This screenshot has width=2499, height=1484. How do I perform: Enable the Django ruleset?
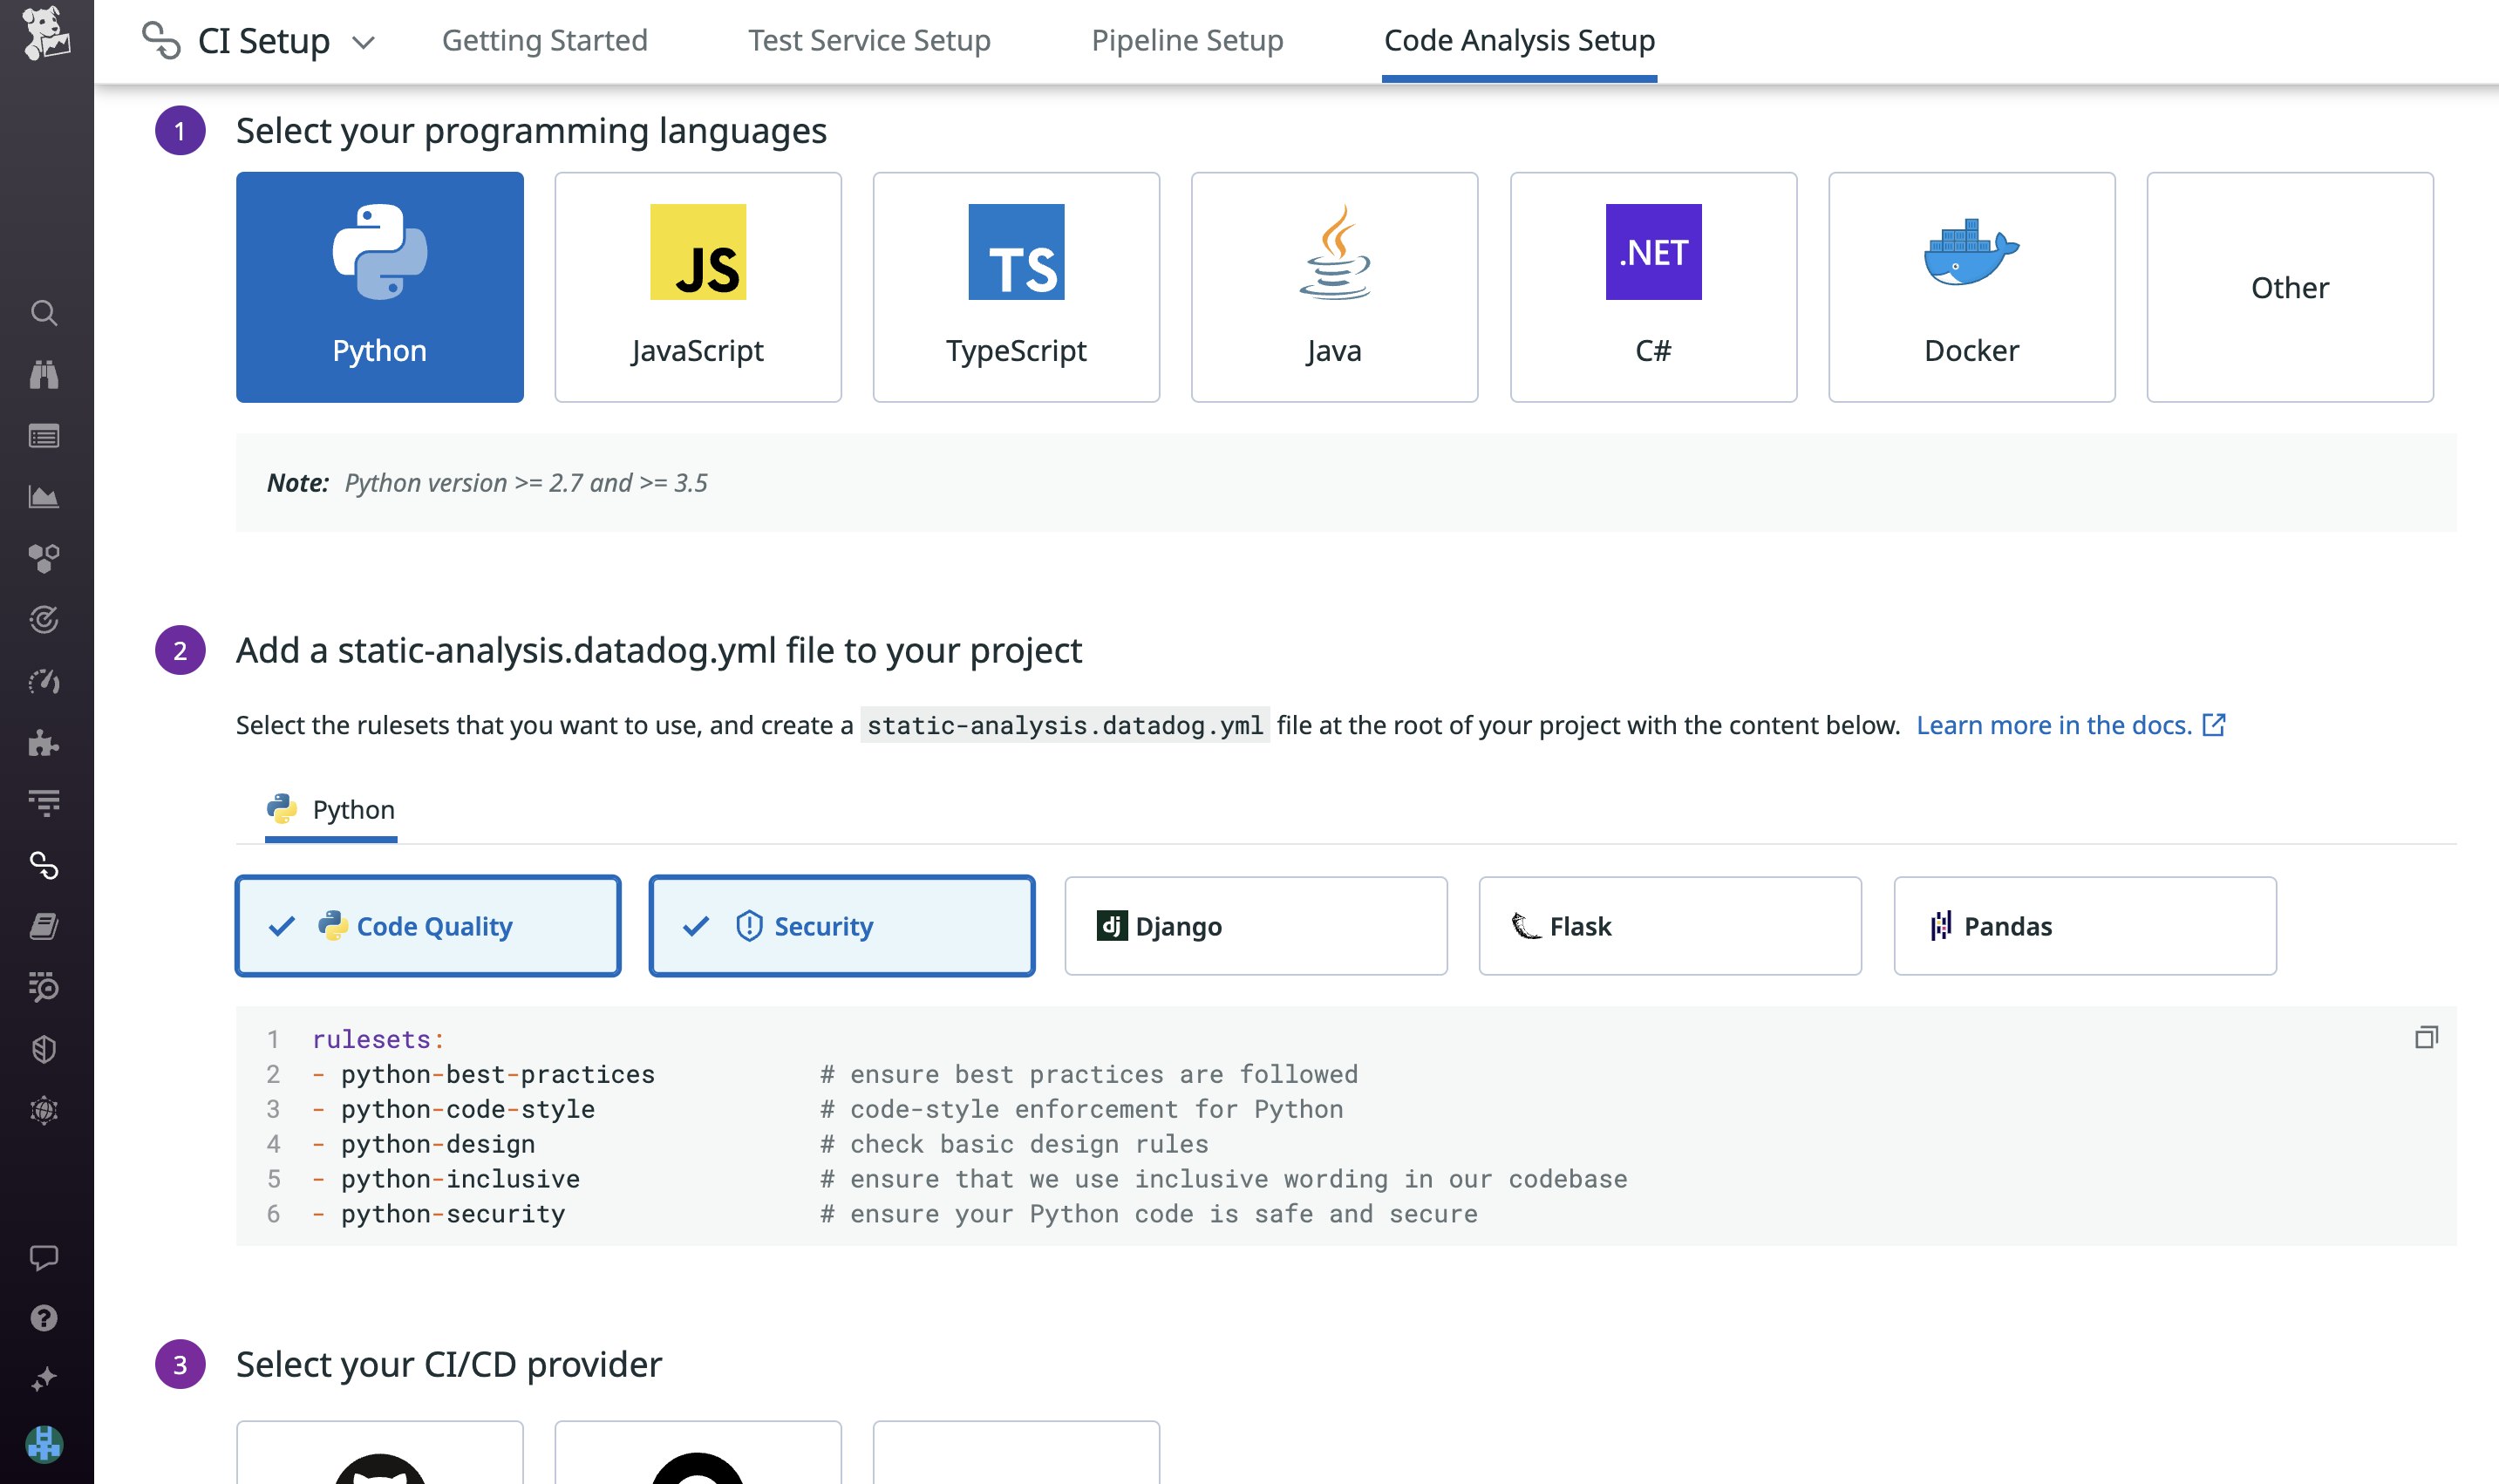pos(1255,926)
